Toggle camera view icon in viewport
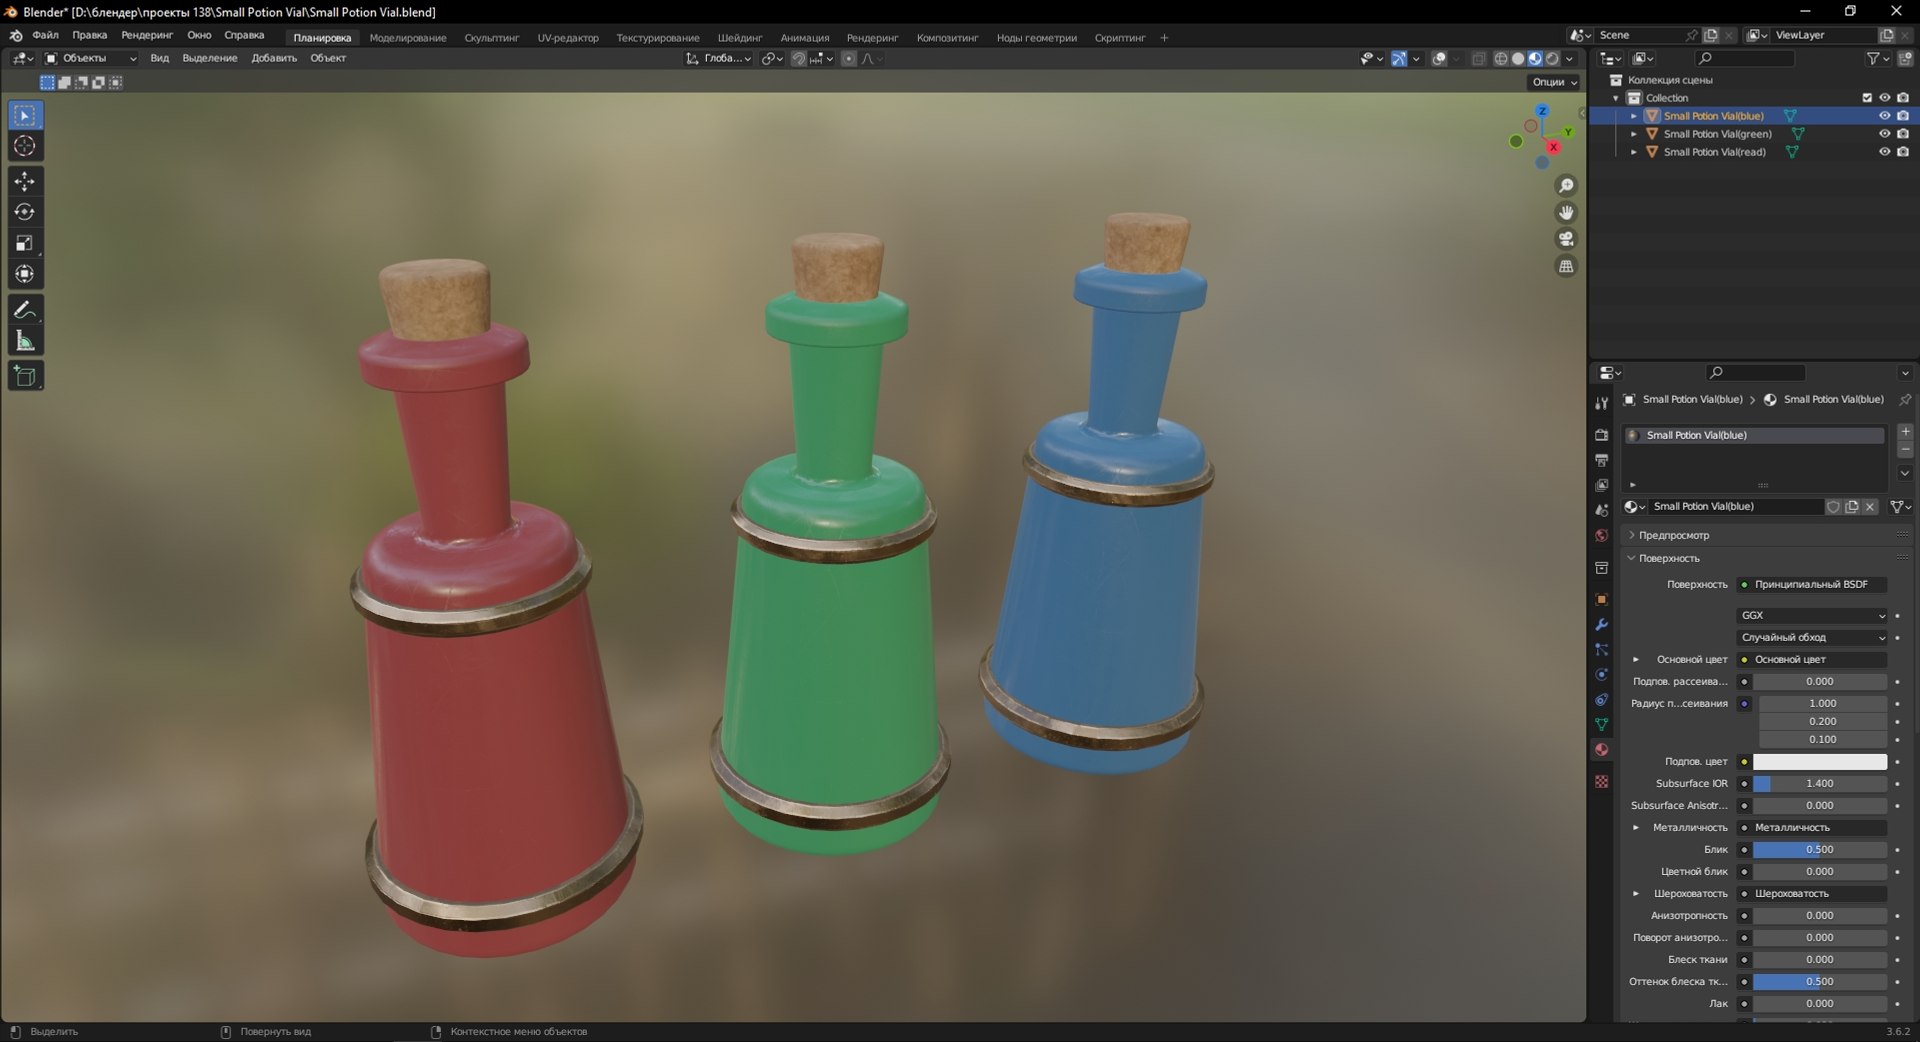 (x=1566, y=239)
